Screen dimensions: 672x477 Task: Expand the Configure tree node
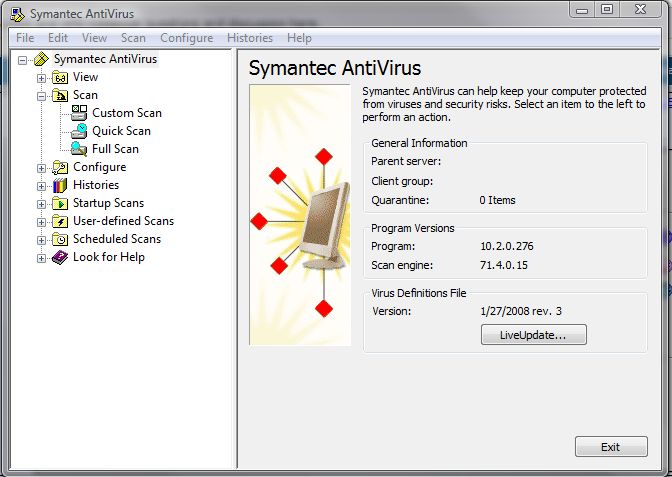click(41, 168)
